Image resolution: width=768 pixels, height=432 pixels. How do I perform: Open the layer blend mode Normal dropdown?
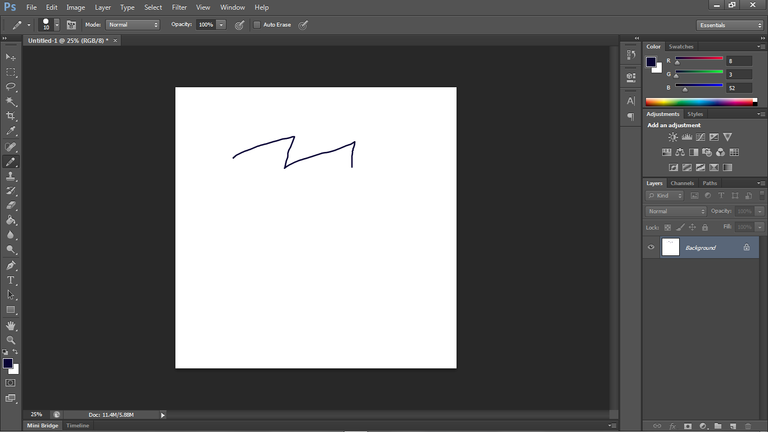pos(676,211)
